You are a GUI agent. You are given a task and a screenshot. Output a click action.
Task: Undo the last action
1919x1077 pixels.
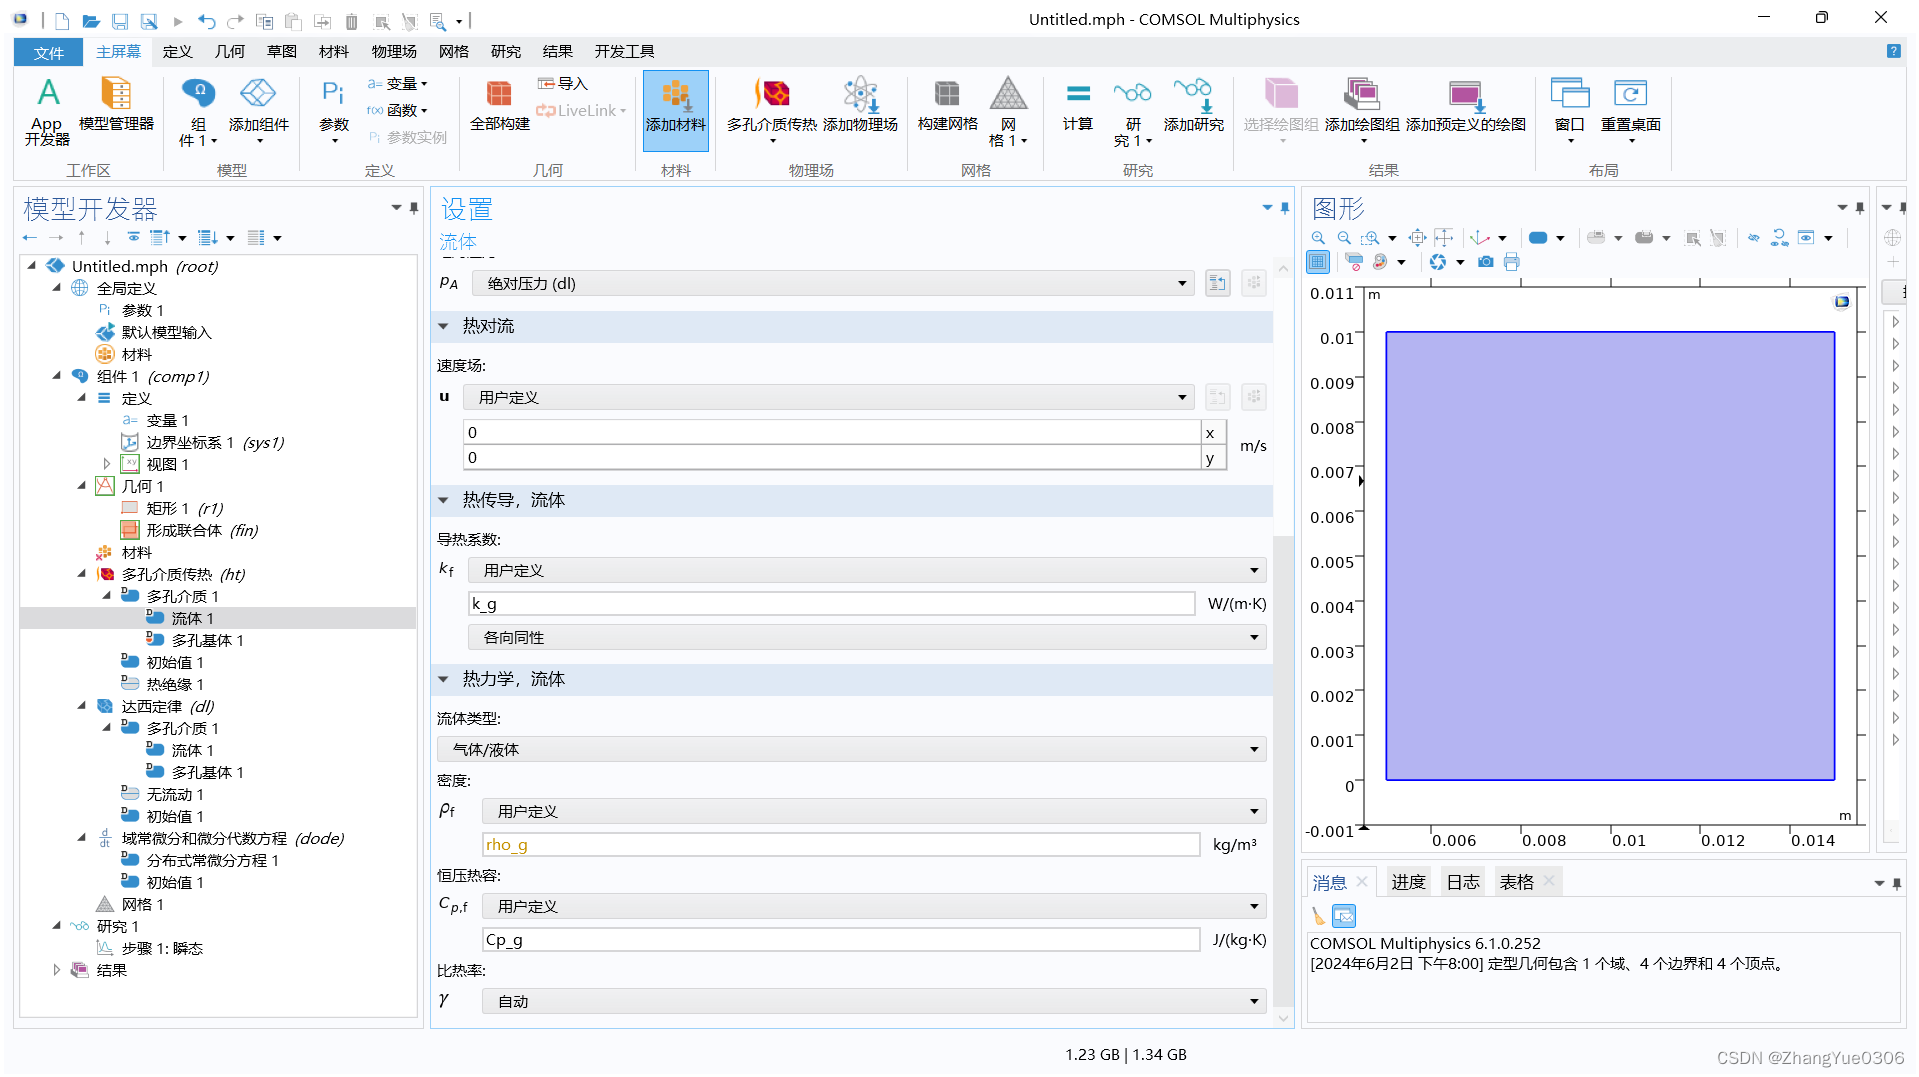206,20
